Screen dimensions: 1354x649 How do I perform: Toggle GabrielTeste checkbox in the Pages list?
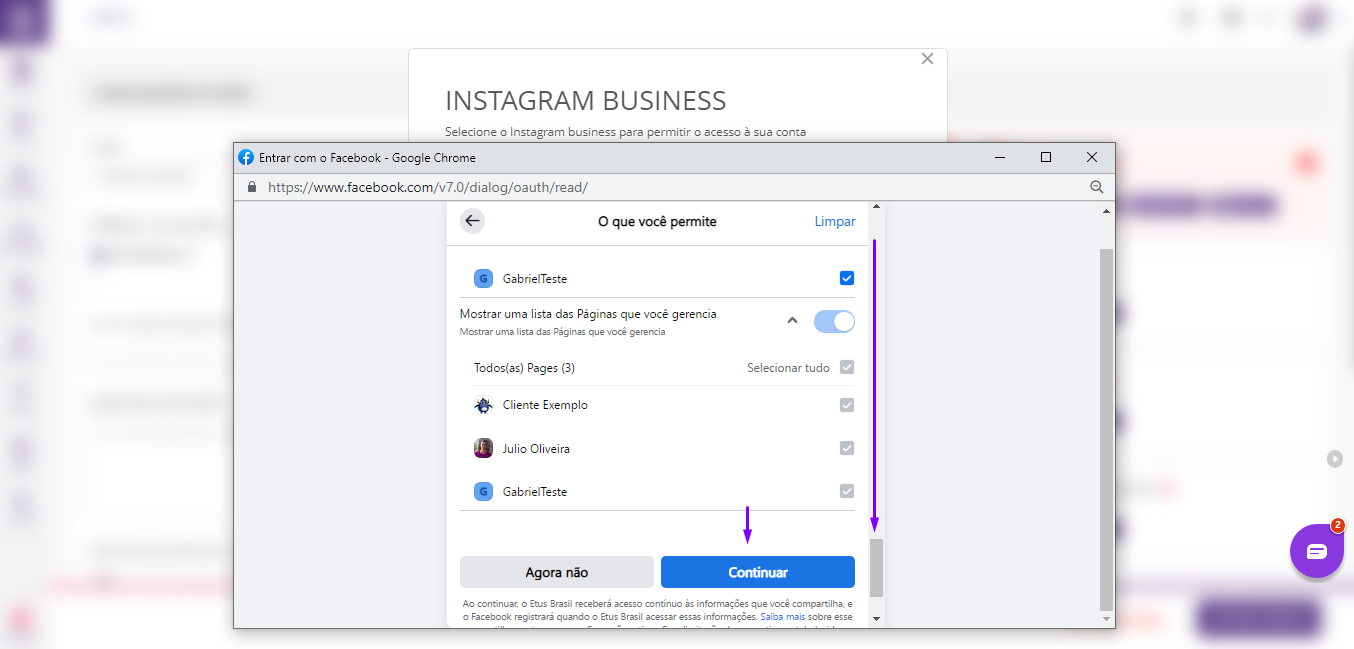pyautogui.click(x=847, y=491)
